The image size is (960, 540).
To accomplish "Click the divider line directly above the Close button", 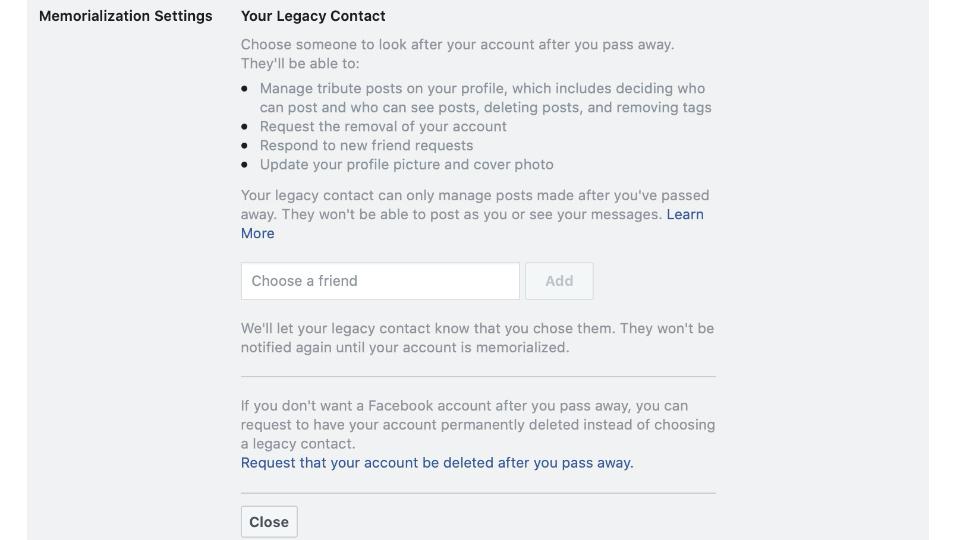I will [x=478, y=493].
